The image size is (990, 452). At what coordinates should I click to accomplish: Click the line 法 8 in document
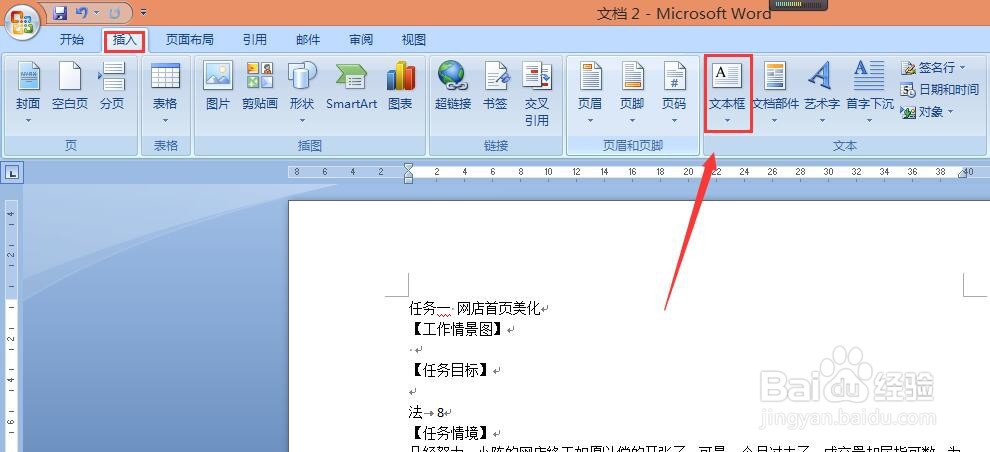pos(427,412)
